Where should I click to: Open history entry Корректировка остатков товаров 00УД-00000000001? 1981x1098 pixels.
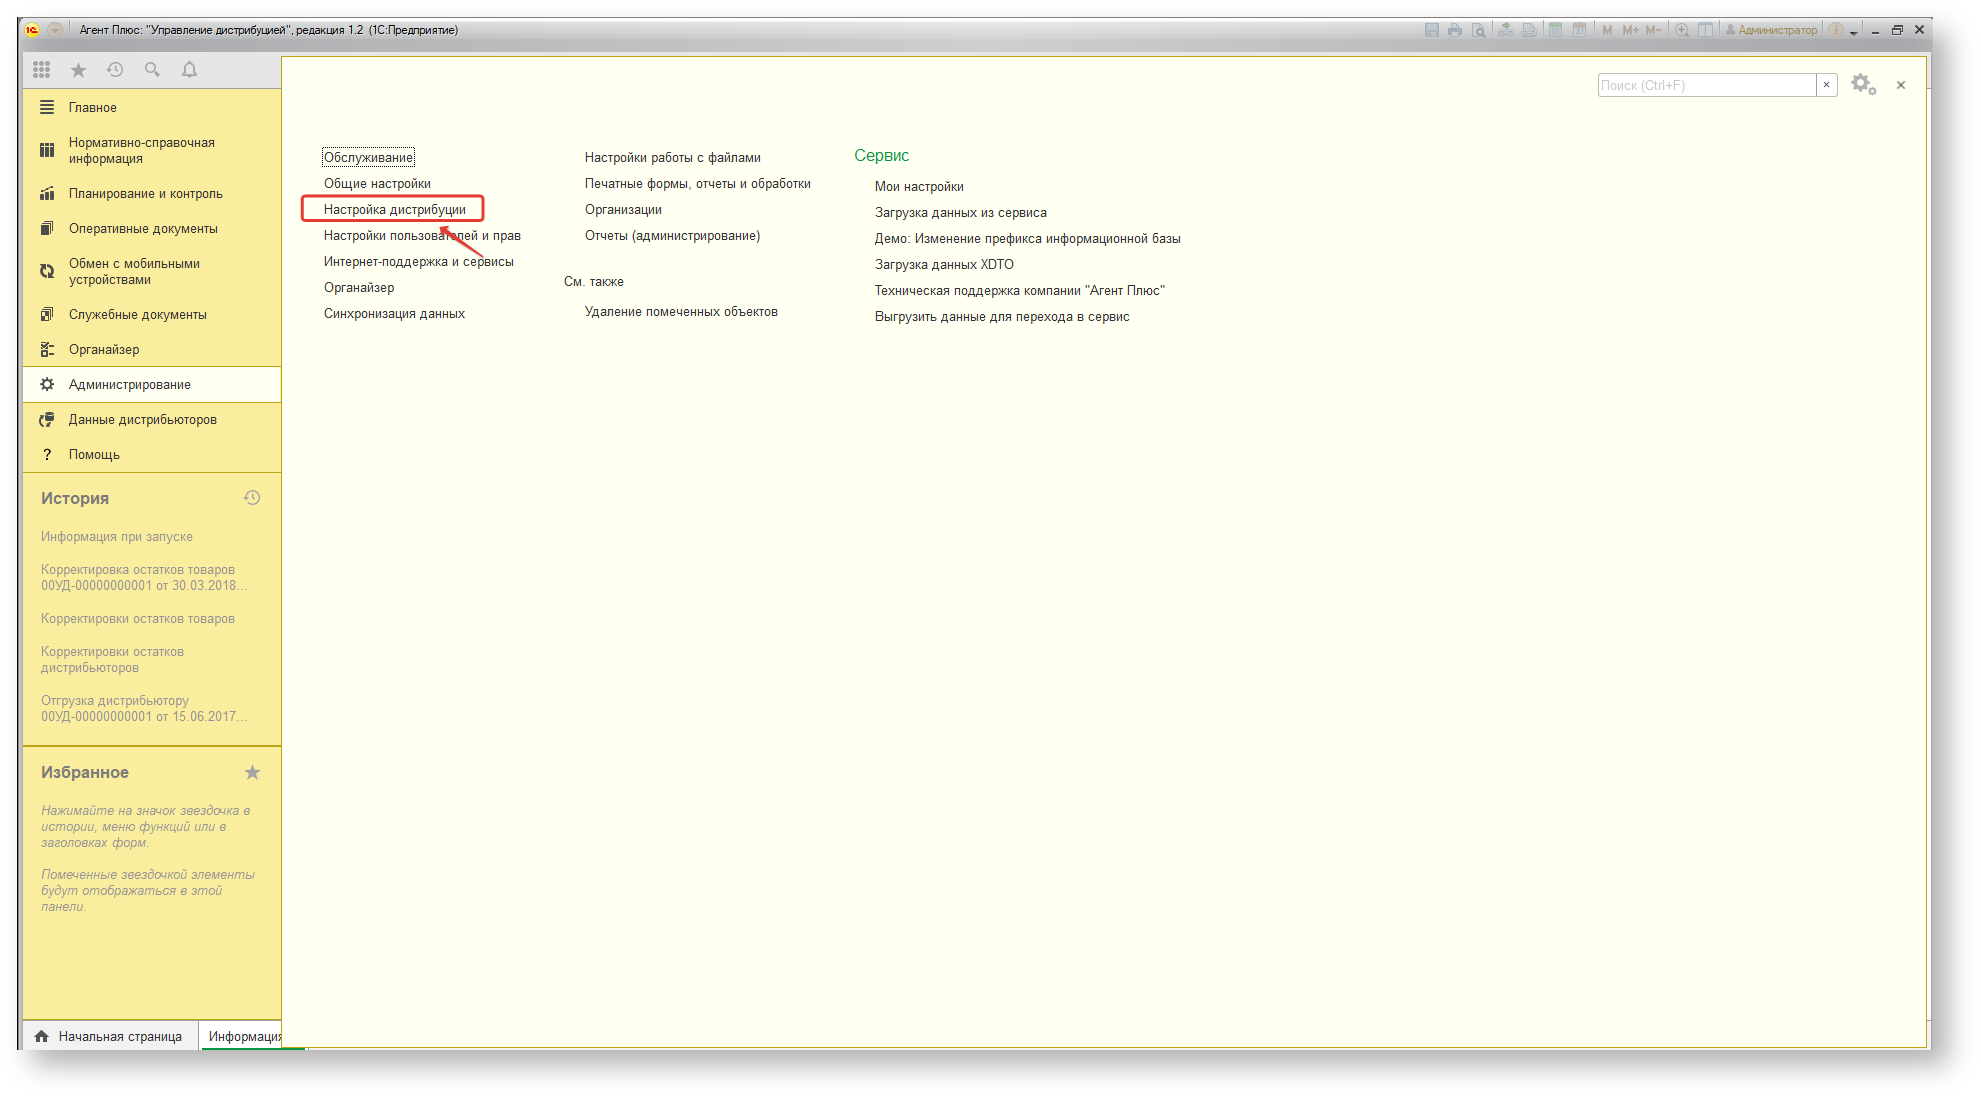(x=144, y=577)
